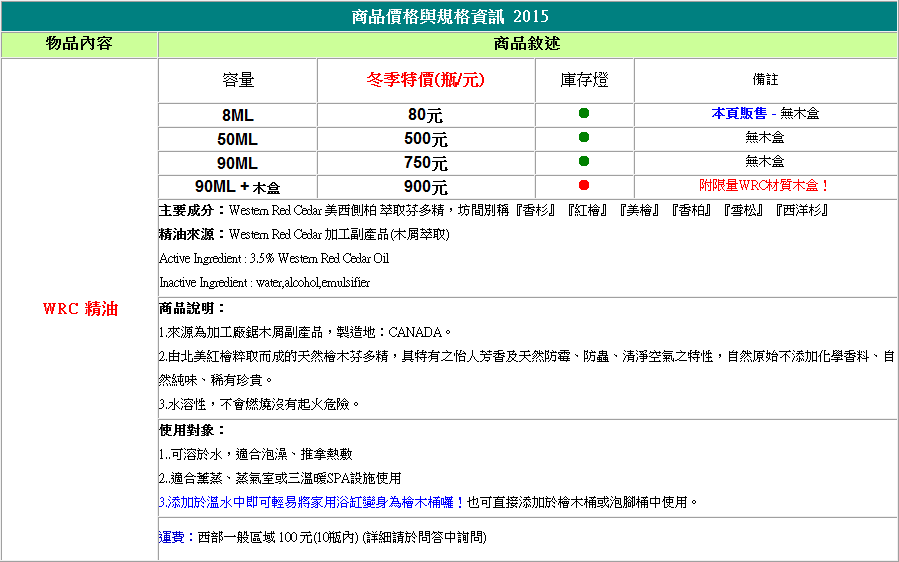
Task: Click 無木盒 note in the 90ML row
Action: pyautogui.click(x=765, y=162)
